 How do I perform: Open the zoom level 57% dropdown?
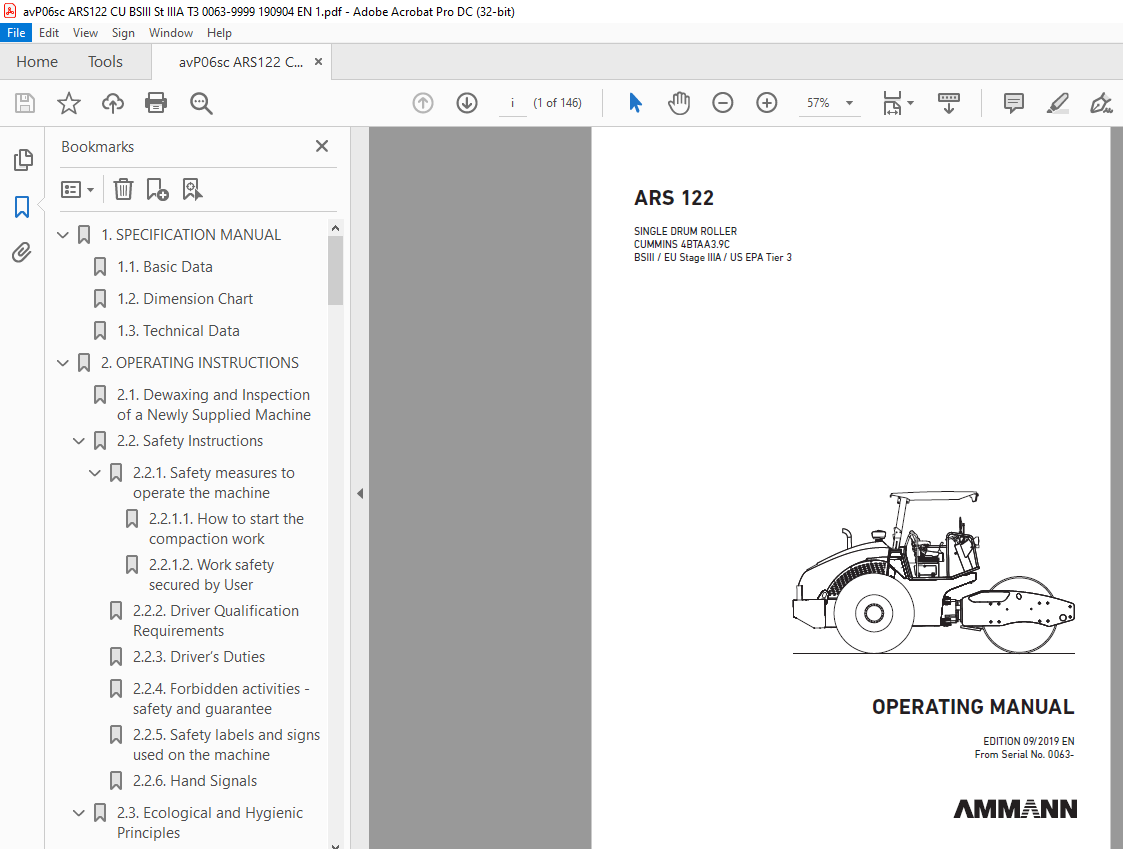pos(849,103)
